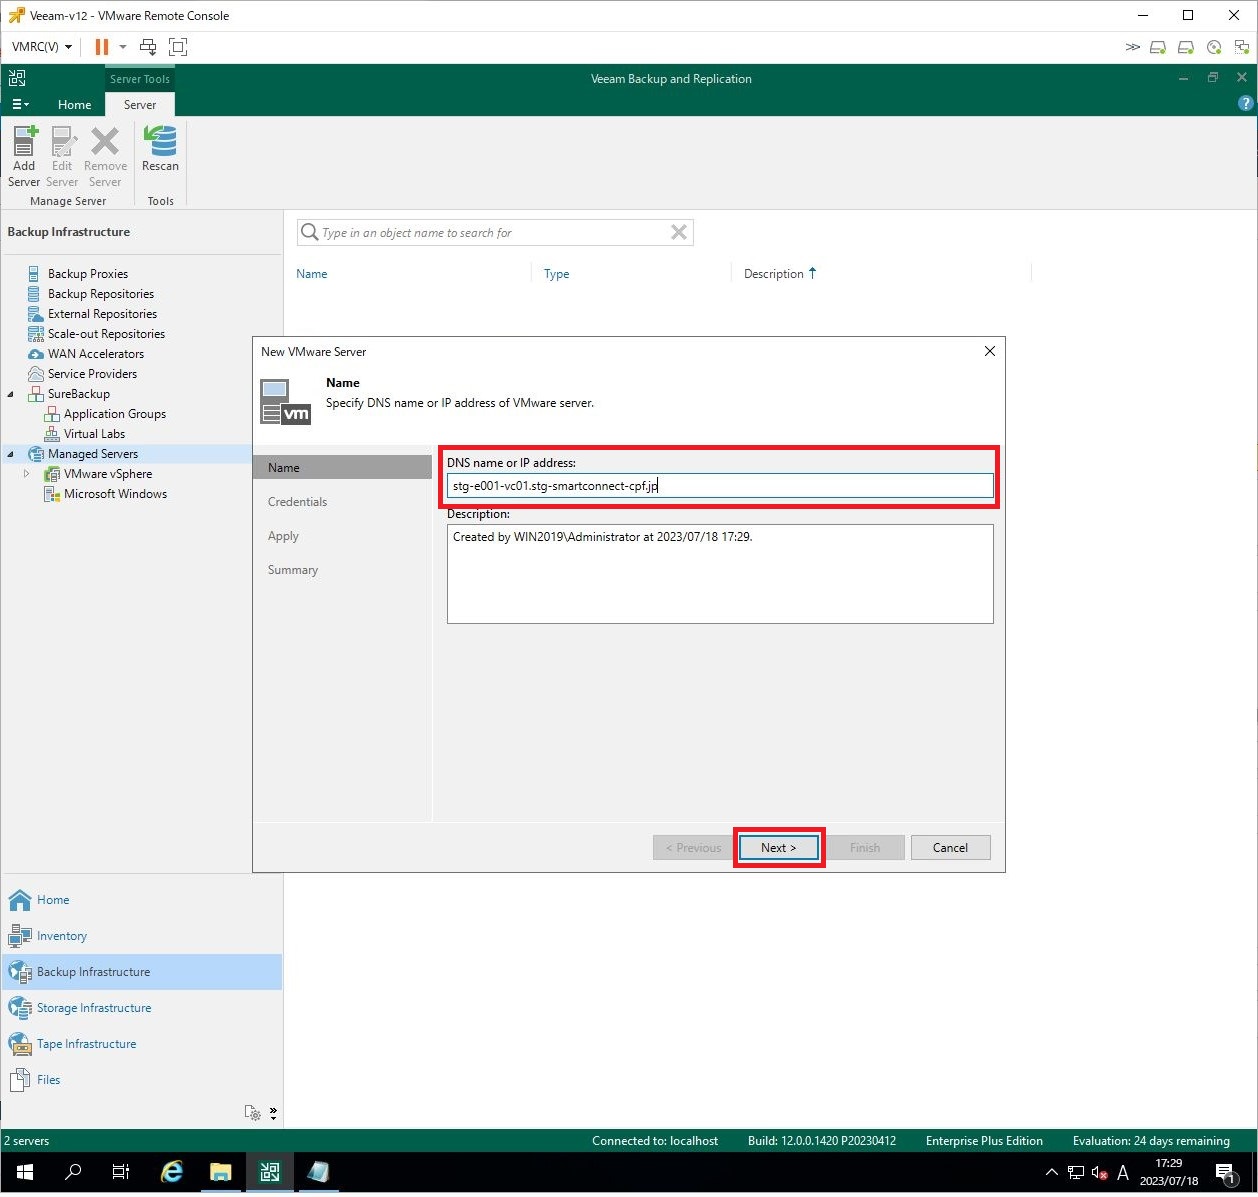Image resolution: width=1258 pixels, height=1197 pixels.
Task: Launch Internet Explorer from taskbar
Action: [172, 1172]
